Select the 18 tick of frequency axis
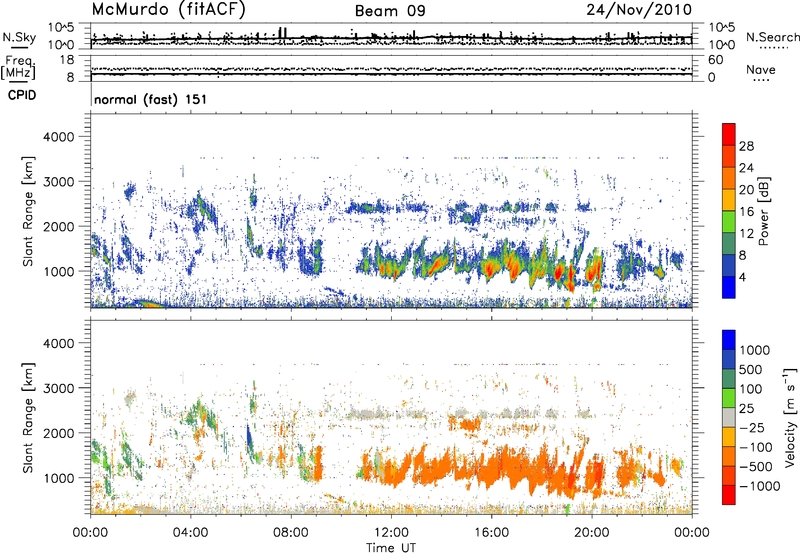The width and height of the screenshot is (800, 554). click(66, 60)
